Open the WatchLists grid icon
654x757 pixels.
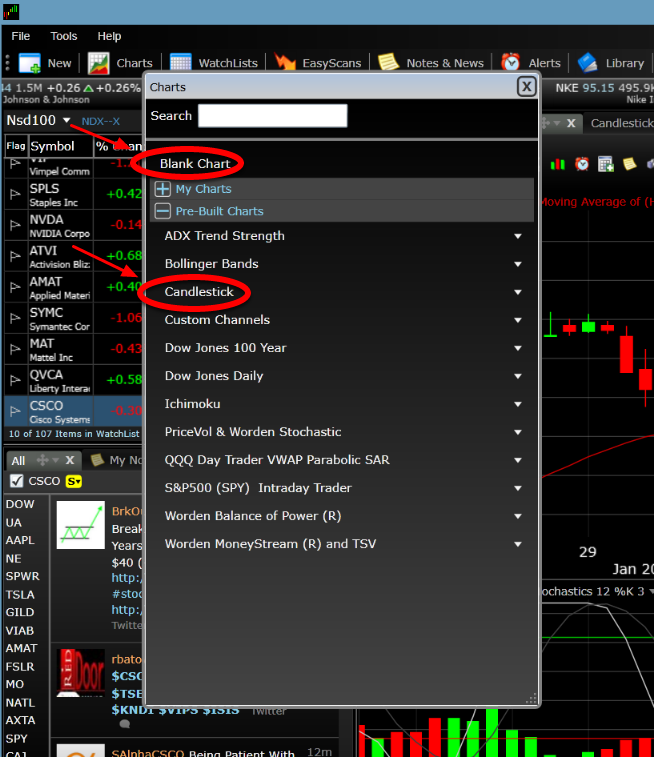tap(181, 63)
